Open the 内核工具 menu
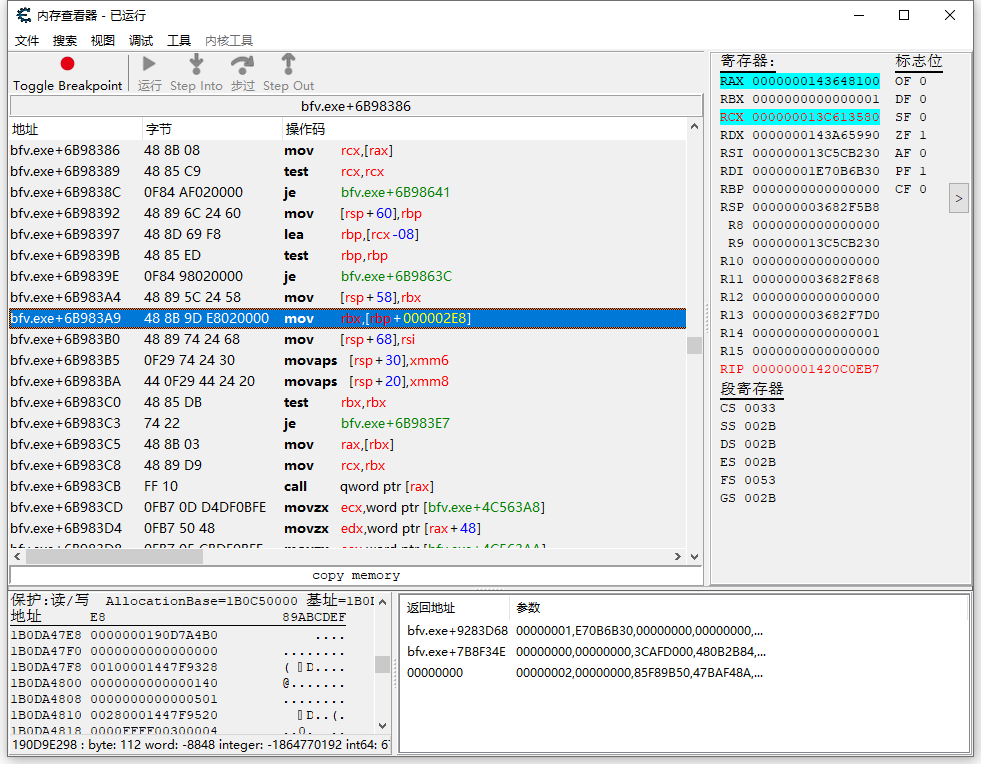981x764 pixels. coord(229,41)
